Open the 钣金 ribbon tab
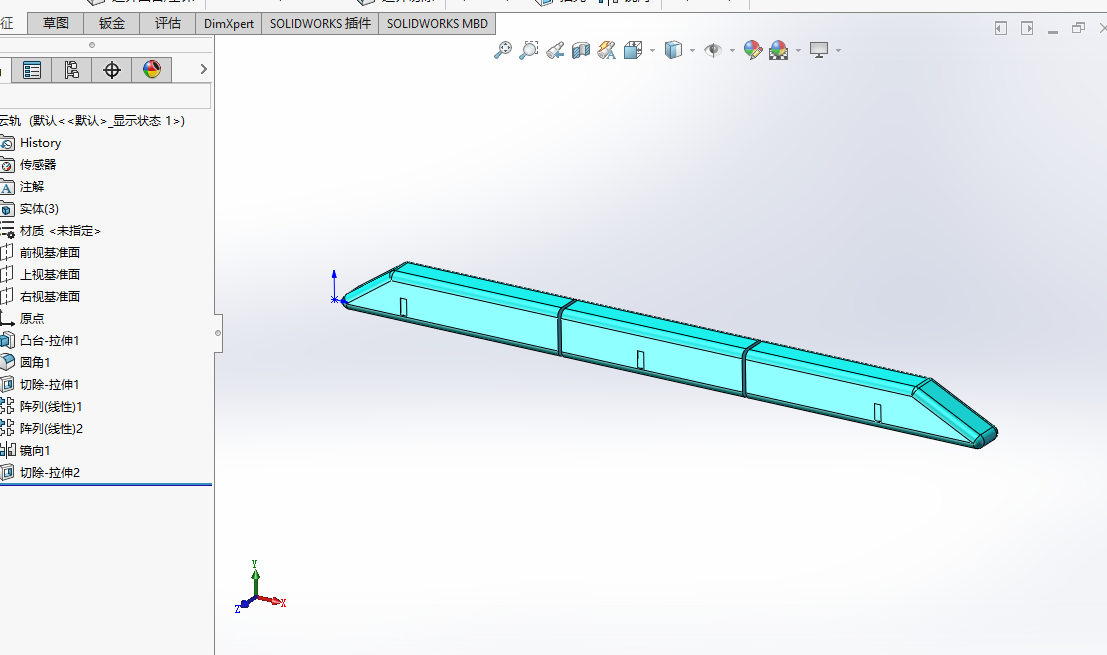Screen dimensions: 1107x655 click(112, 23)
